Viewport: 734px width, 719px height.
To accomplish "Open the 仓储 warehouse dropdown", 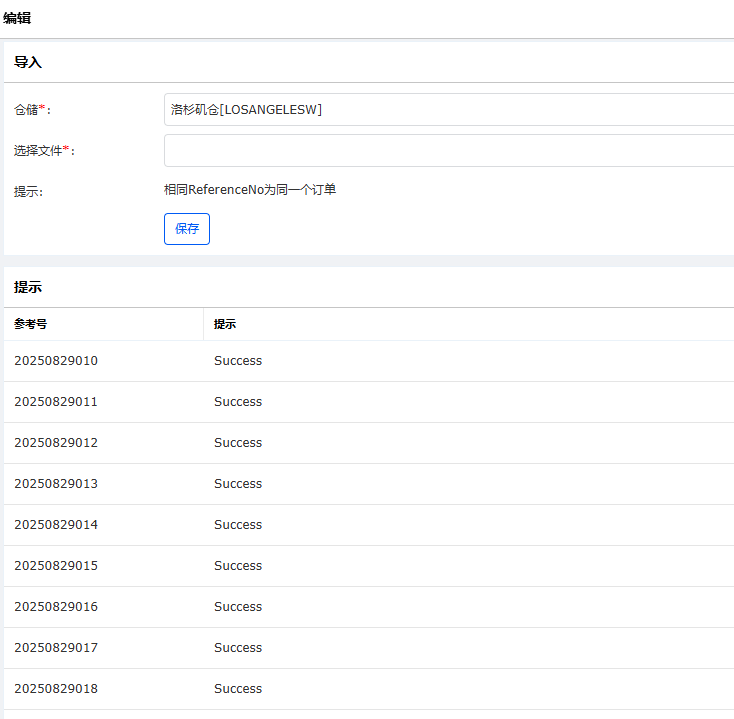I will click(x=448, y=110).
